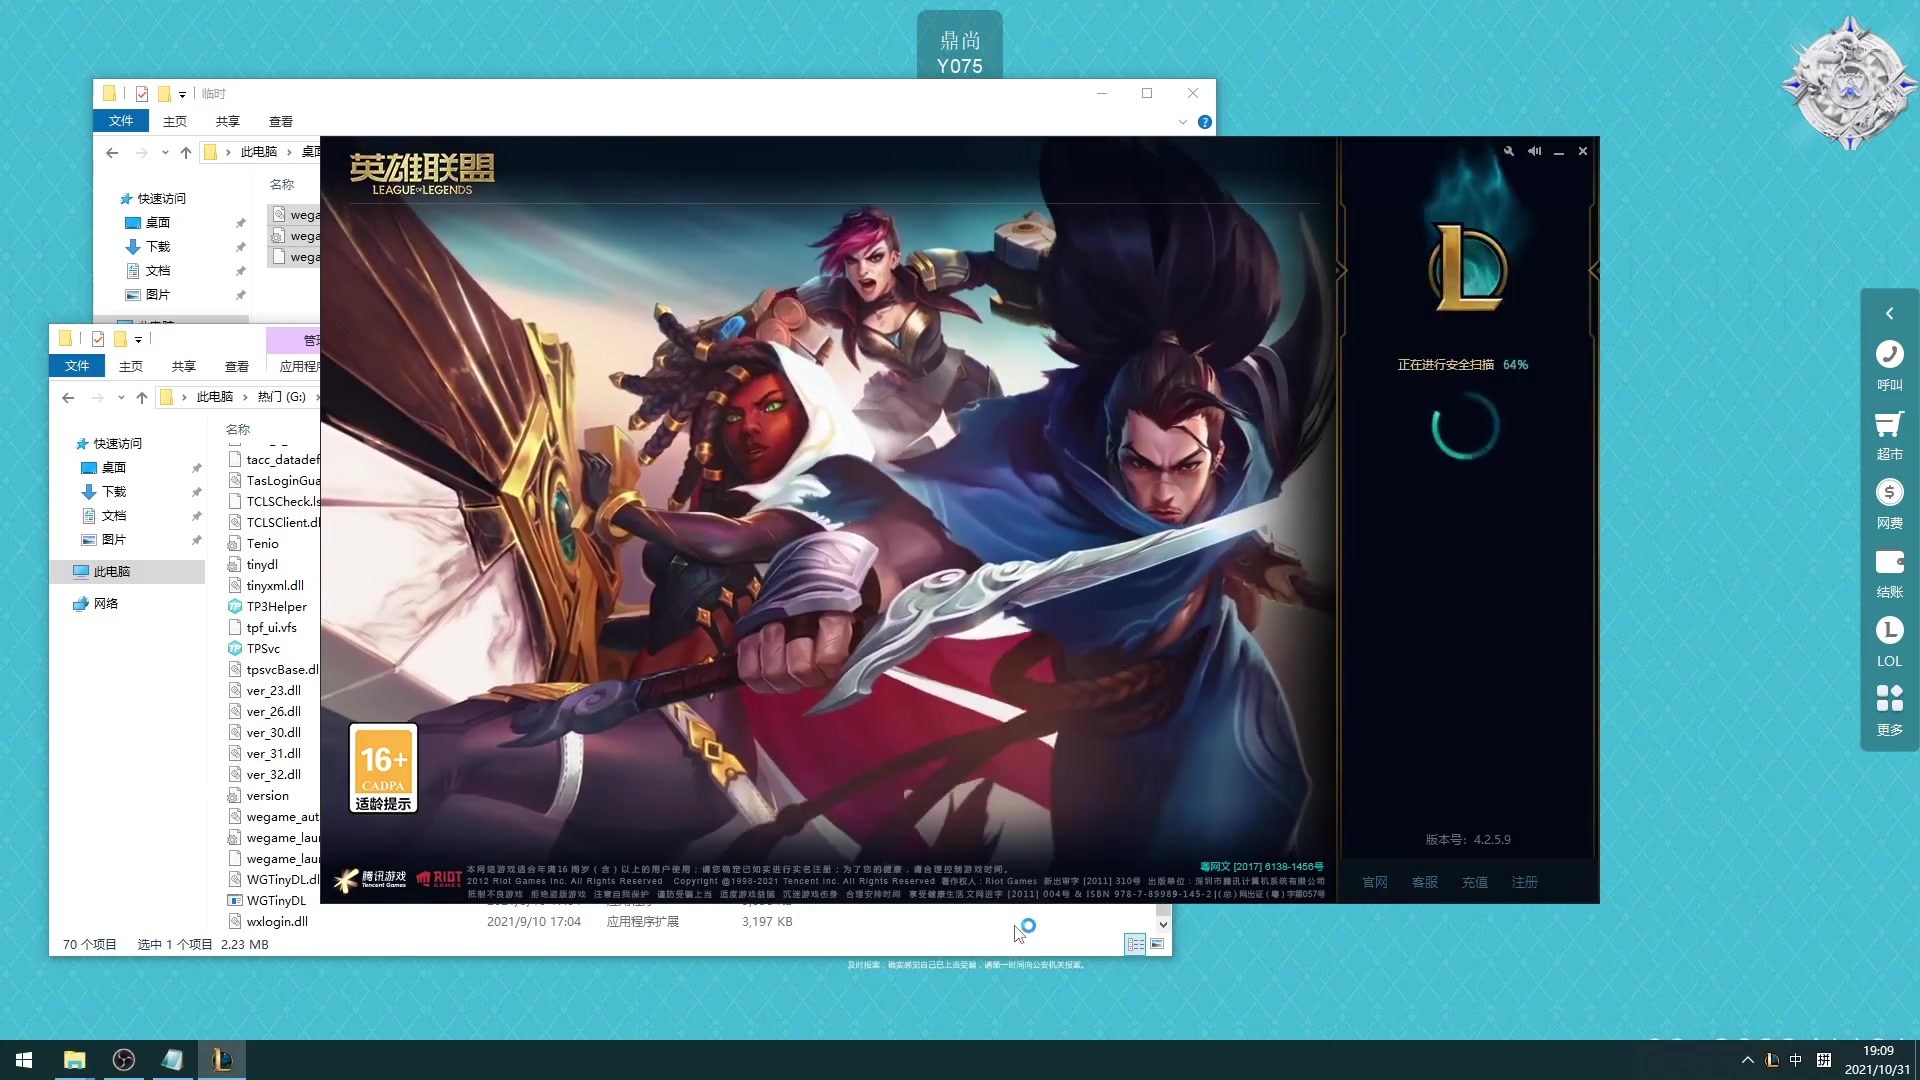
Task: Open 更多 more apps icon
Action: pyautogui.click(x=1889, y=699)
